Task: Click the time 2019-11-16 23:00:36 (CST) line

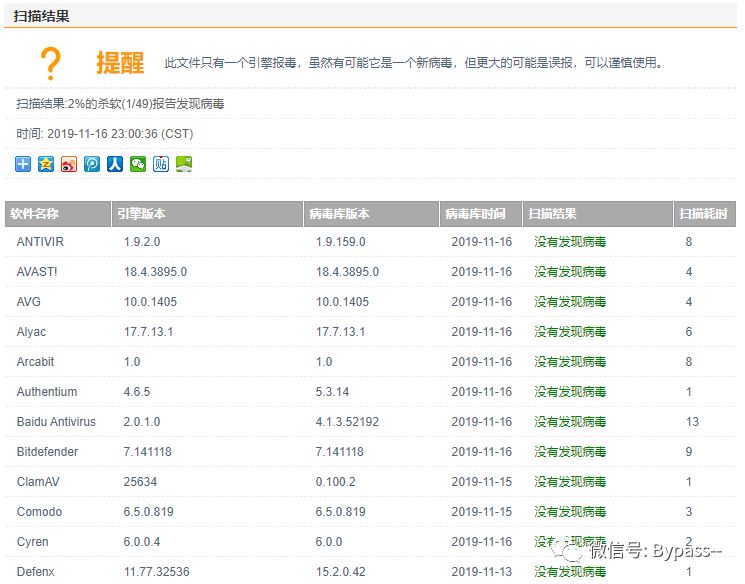Action: 105,134
